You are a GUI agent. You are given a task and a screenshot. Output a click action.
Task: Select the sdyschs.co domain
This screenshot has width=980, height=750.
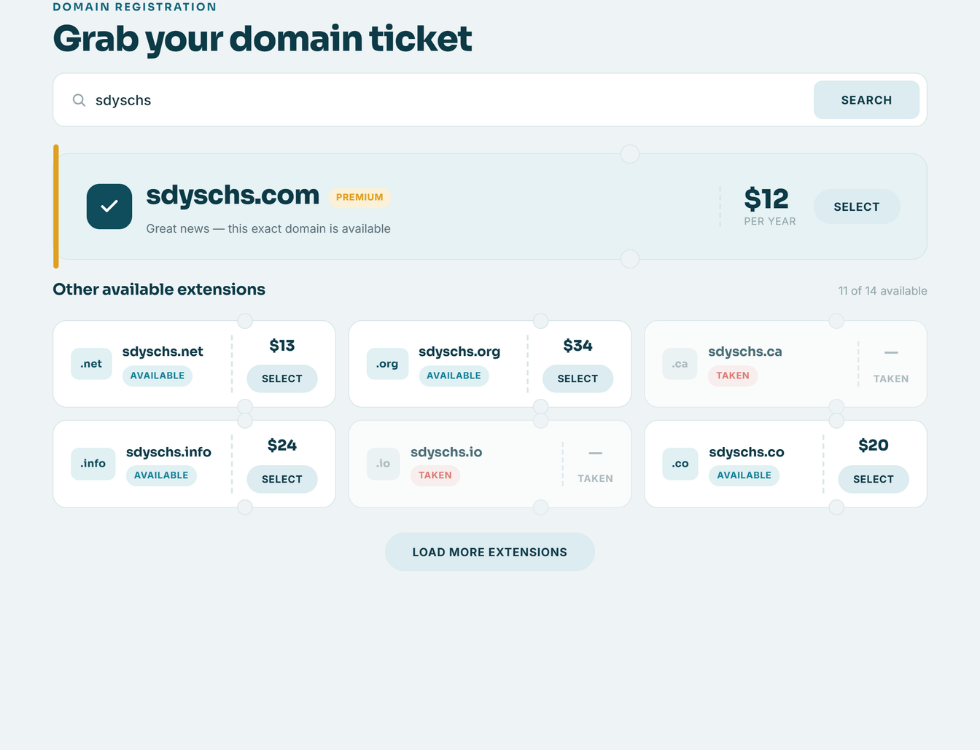tap(873, 479)
